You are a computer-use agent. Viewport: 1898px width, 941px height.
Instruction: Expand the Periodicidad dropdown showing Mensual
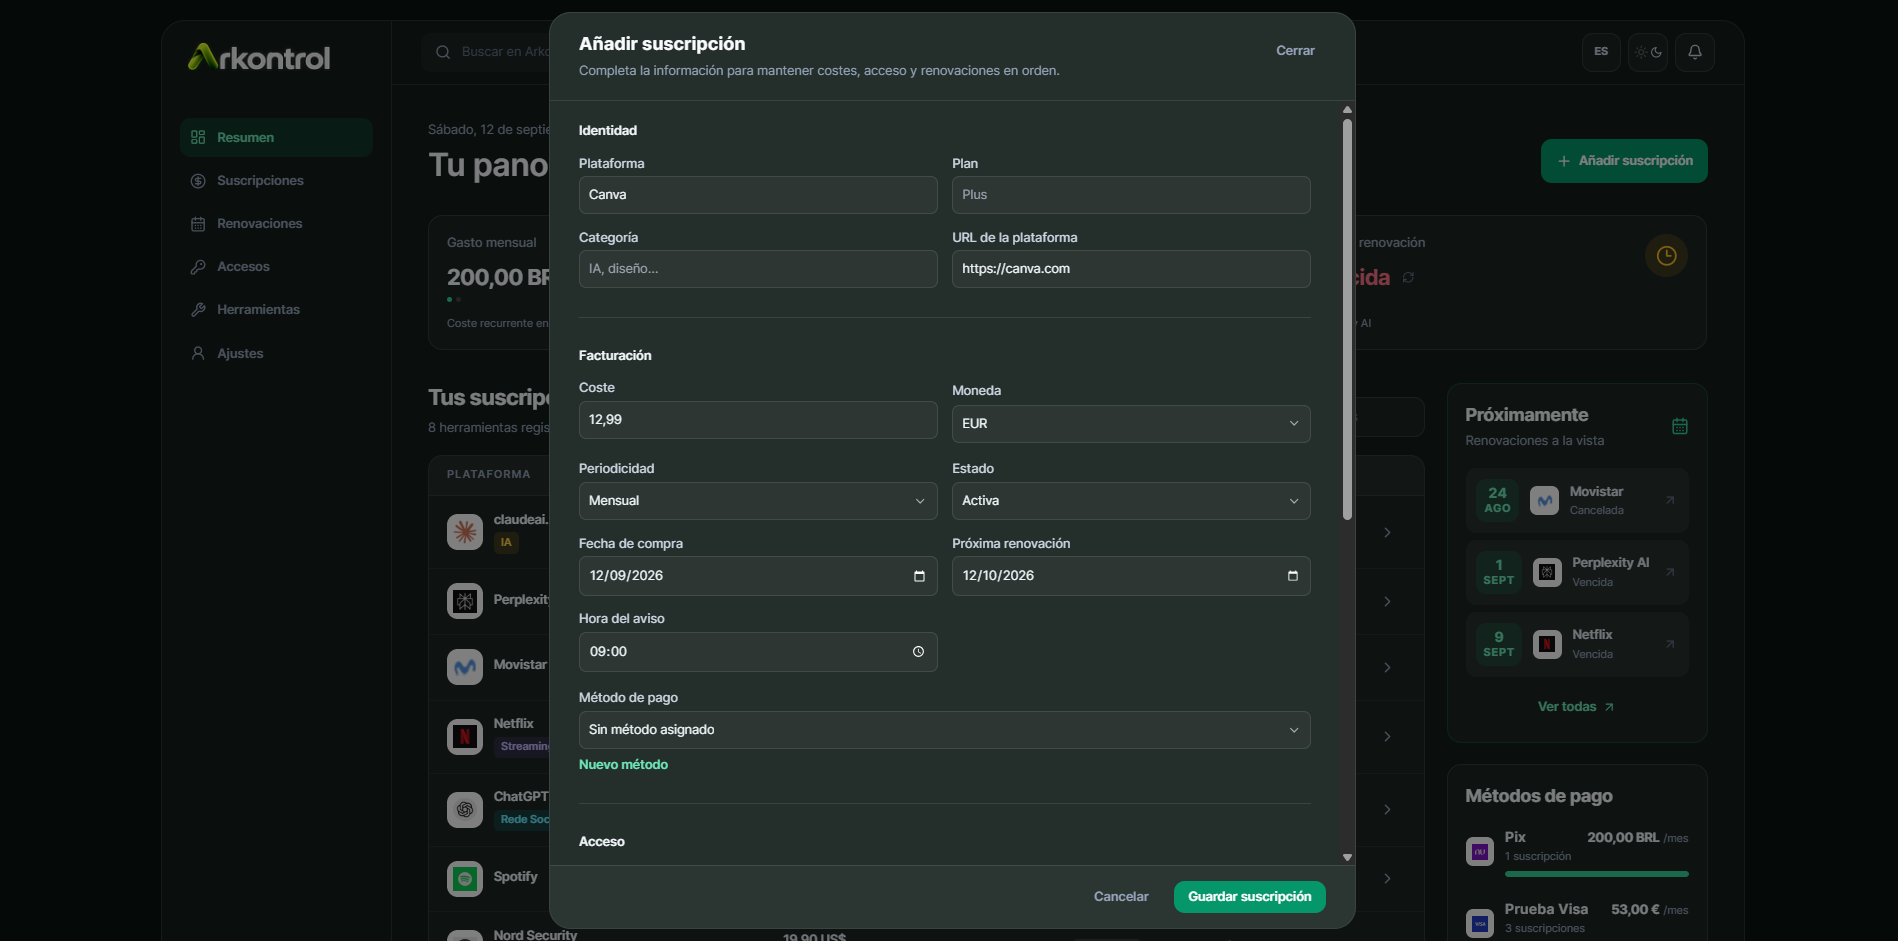pyautogui.click(x=758, y=501)
